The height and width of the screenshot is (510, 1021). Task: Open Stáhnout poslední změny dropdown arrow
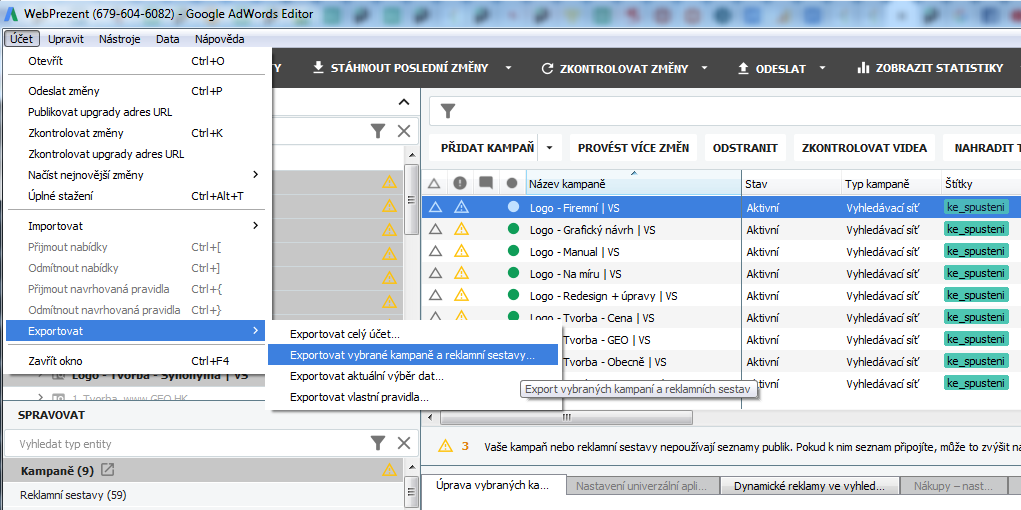coord(509,68)
